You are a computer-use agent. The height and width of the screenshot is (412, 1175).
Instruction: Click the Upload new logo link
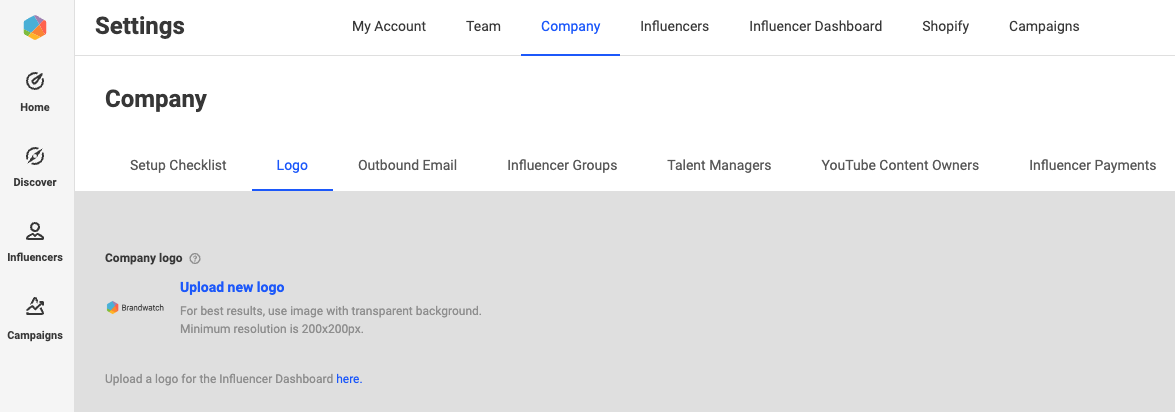[232, 288]
